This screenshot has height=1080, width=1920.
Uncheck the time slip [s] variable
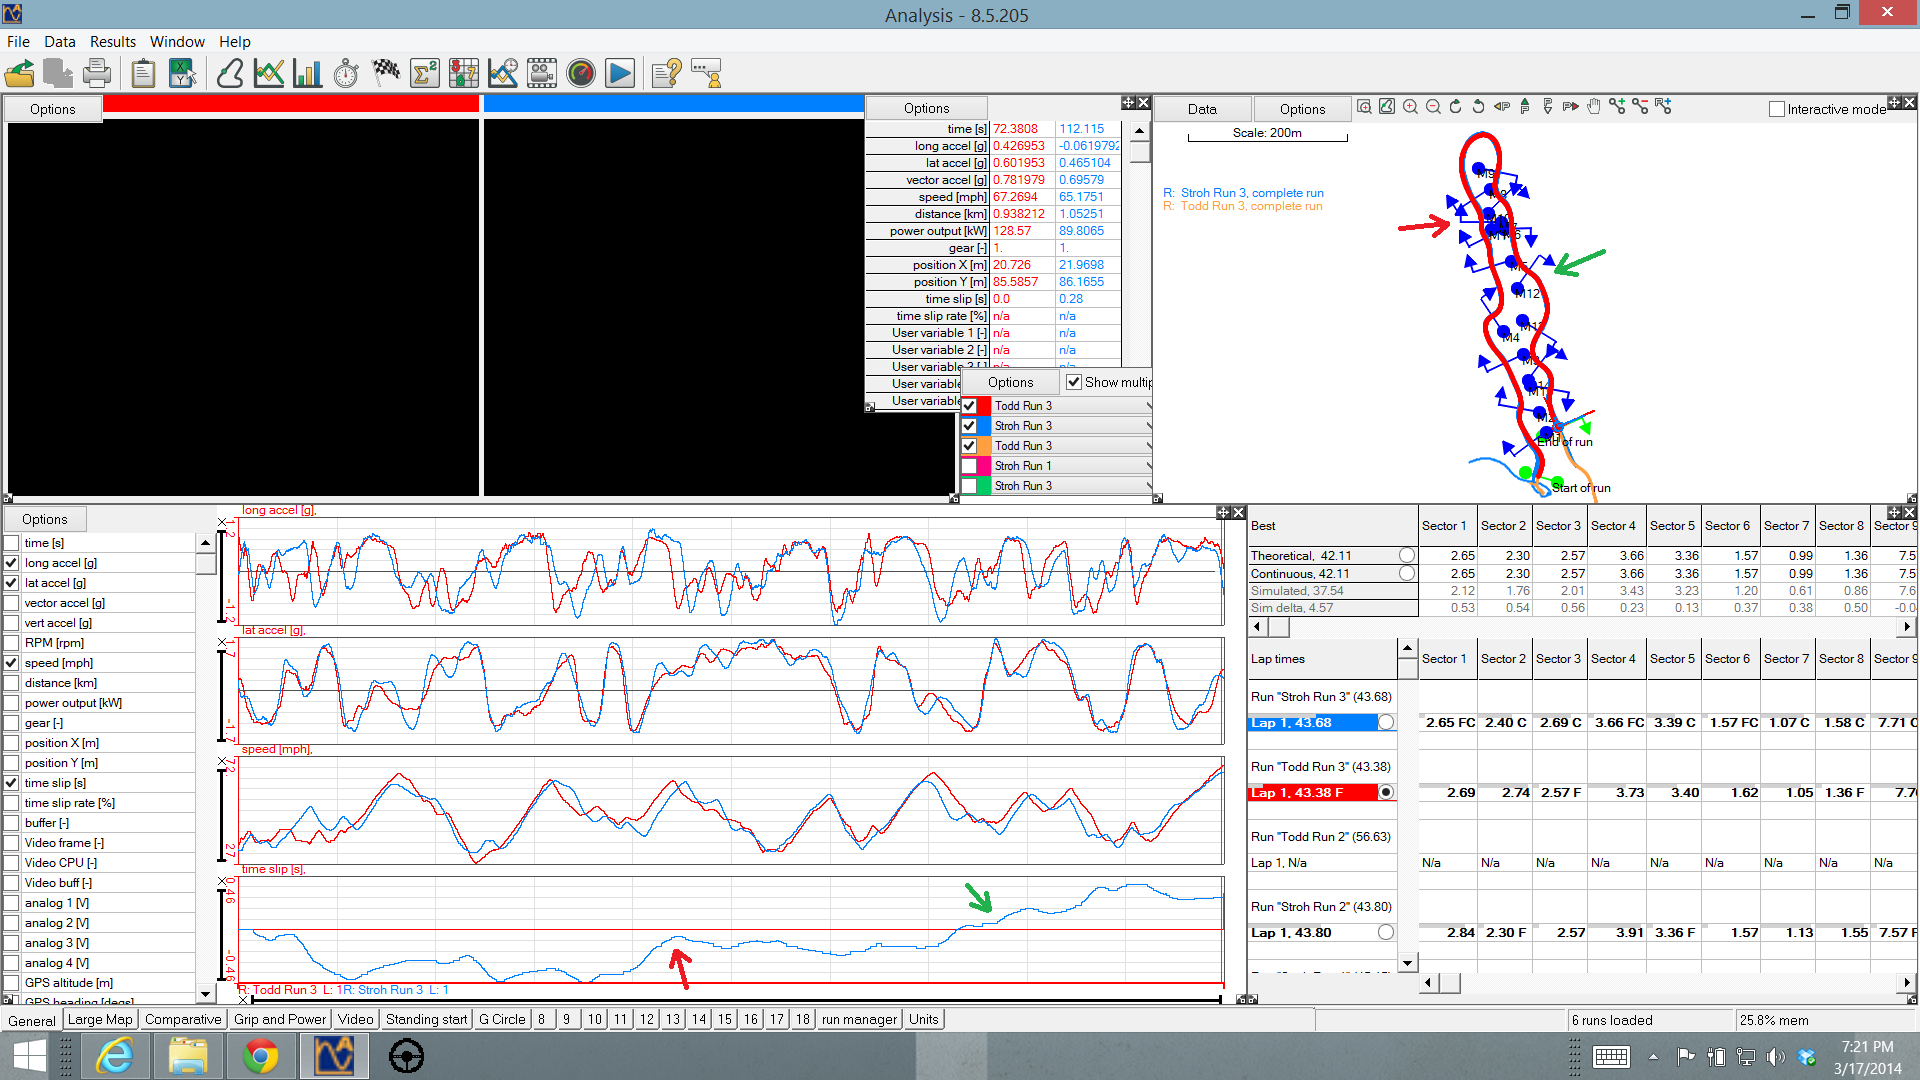[x=12, y=783]
